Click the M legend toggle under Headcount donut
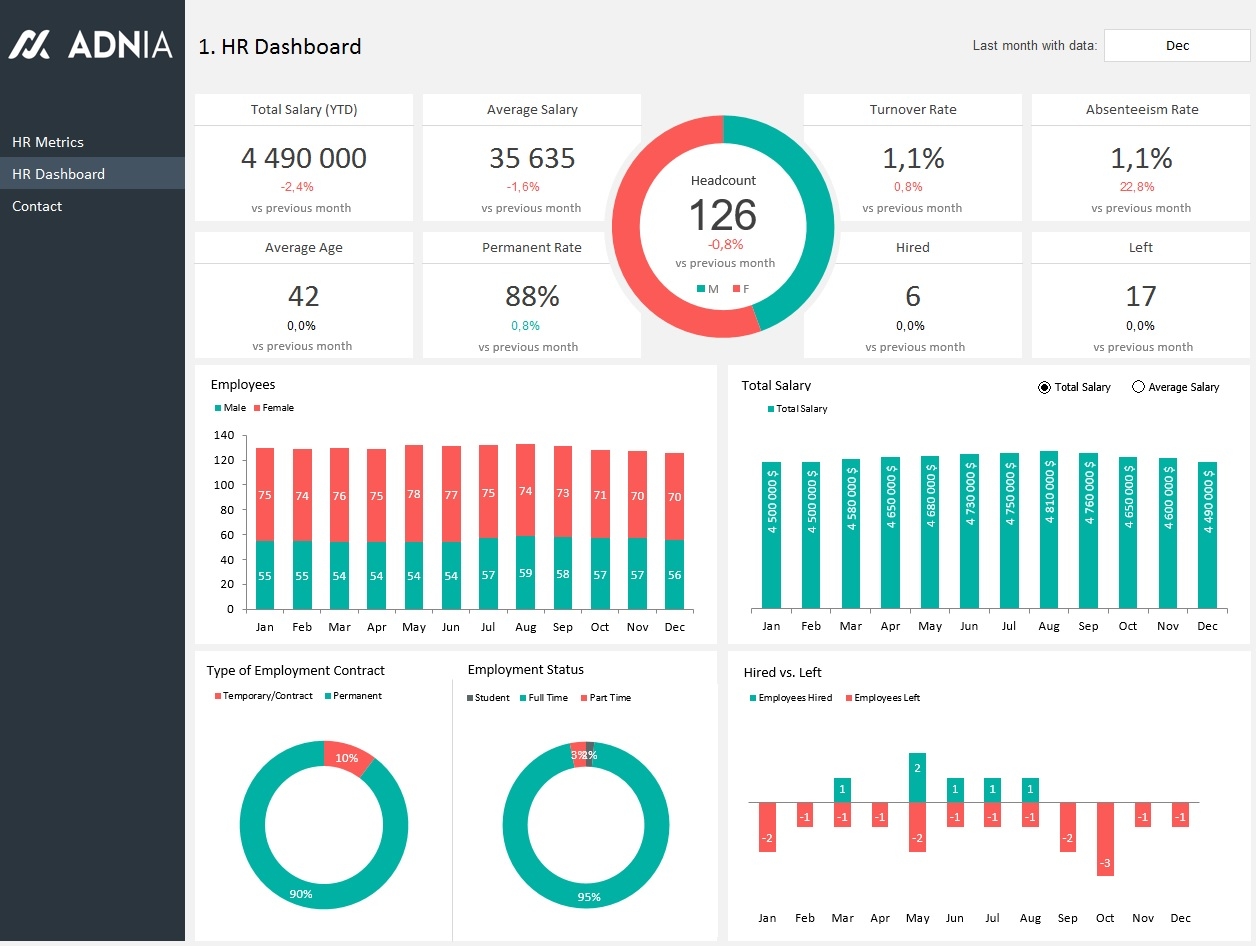The image size is (1256, 946). (701, 287)
